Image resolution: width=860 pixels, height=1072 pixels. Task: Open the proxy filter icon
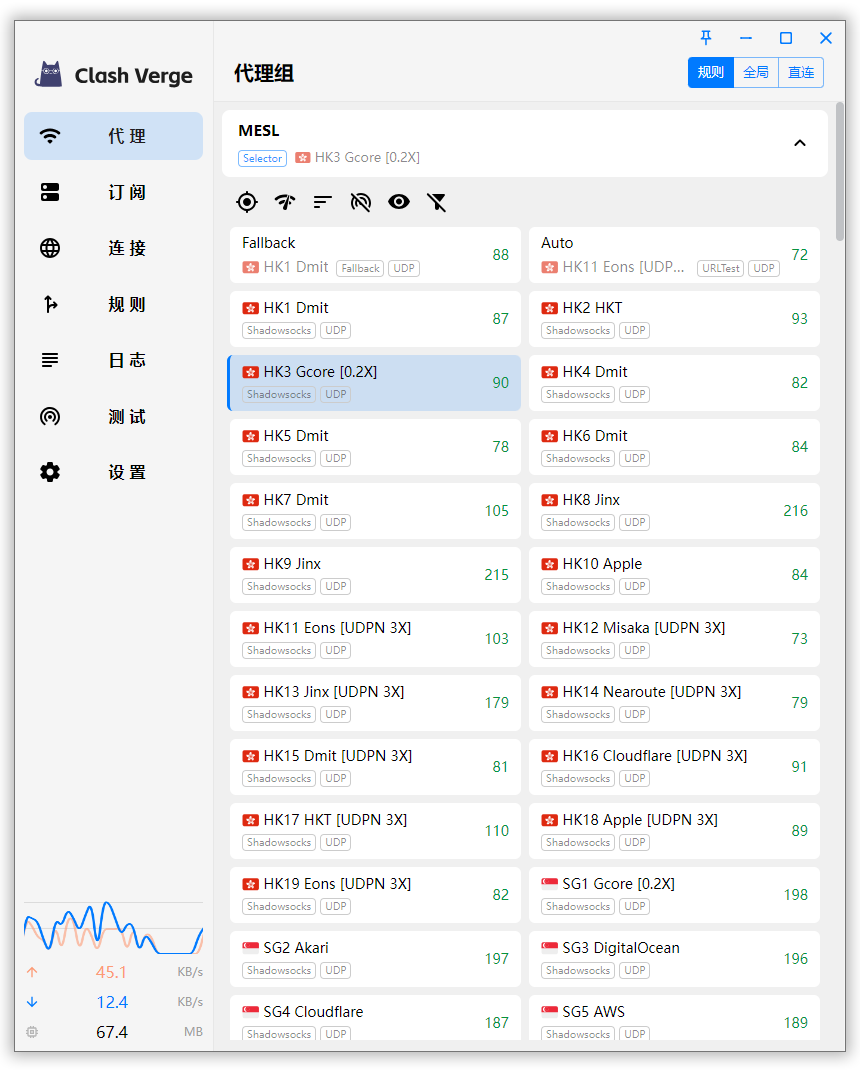pyautogui.click(x=437, y=202)
